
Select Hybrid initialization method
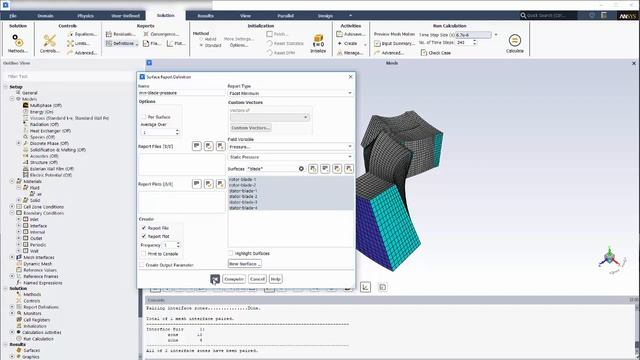[201, 39]
